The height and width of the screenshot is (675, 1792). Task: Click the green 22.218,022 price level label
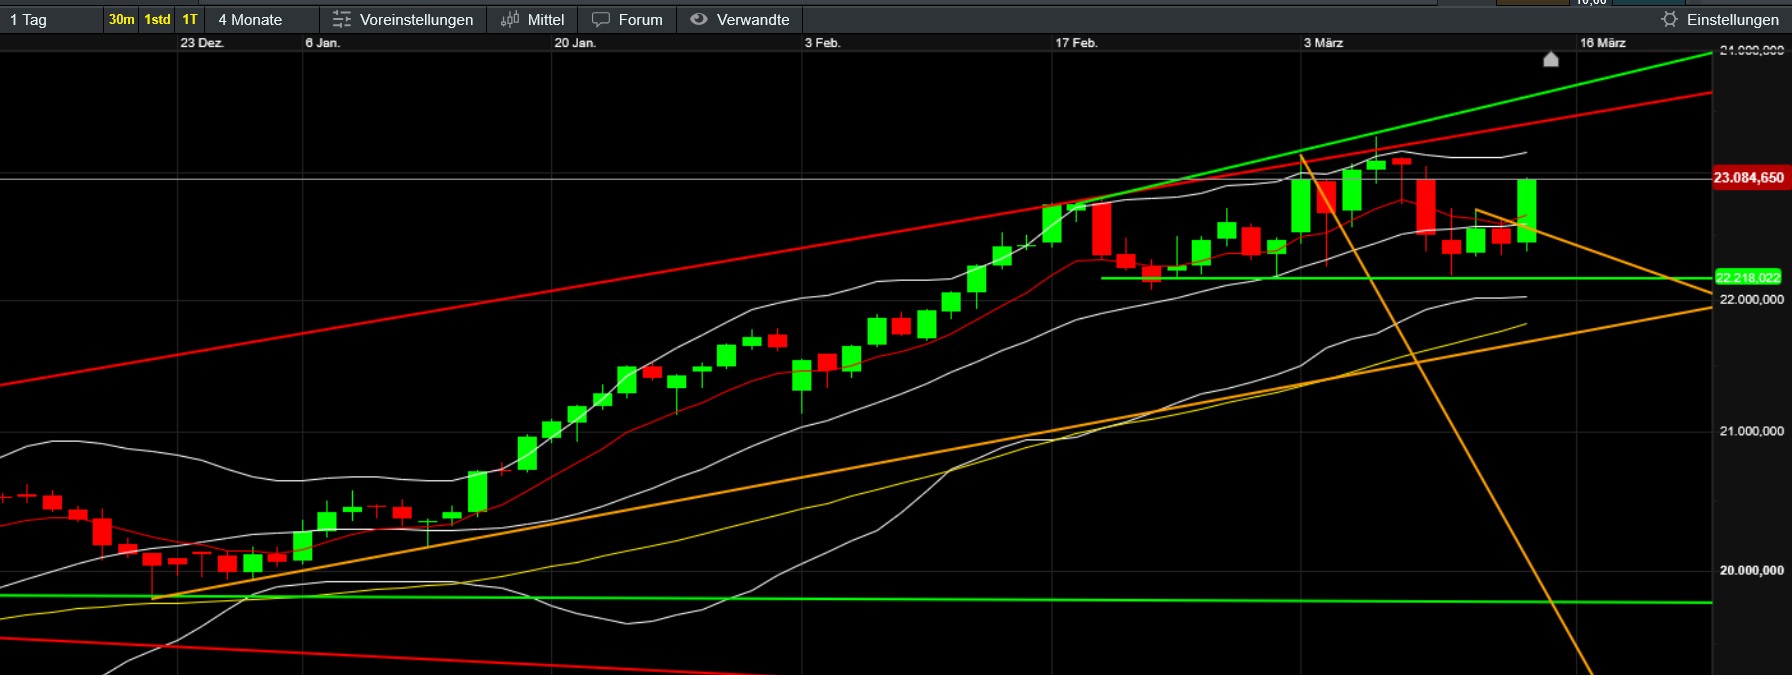(x=1748, y=277)
